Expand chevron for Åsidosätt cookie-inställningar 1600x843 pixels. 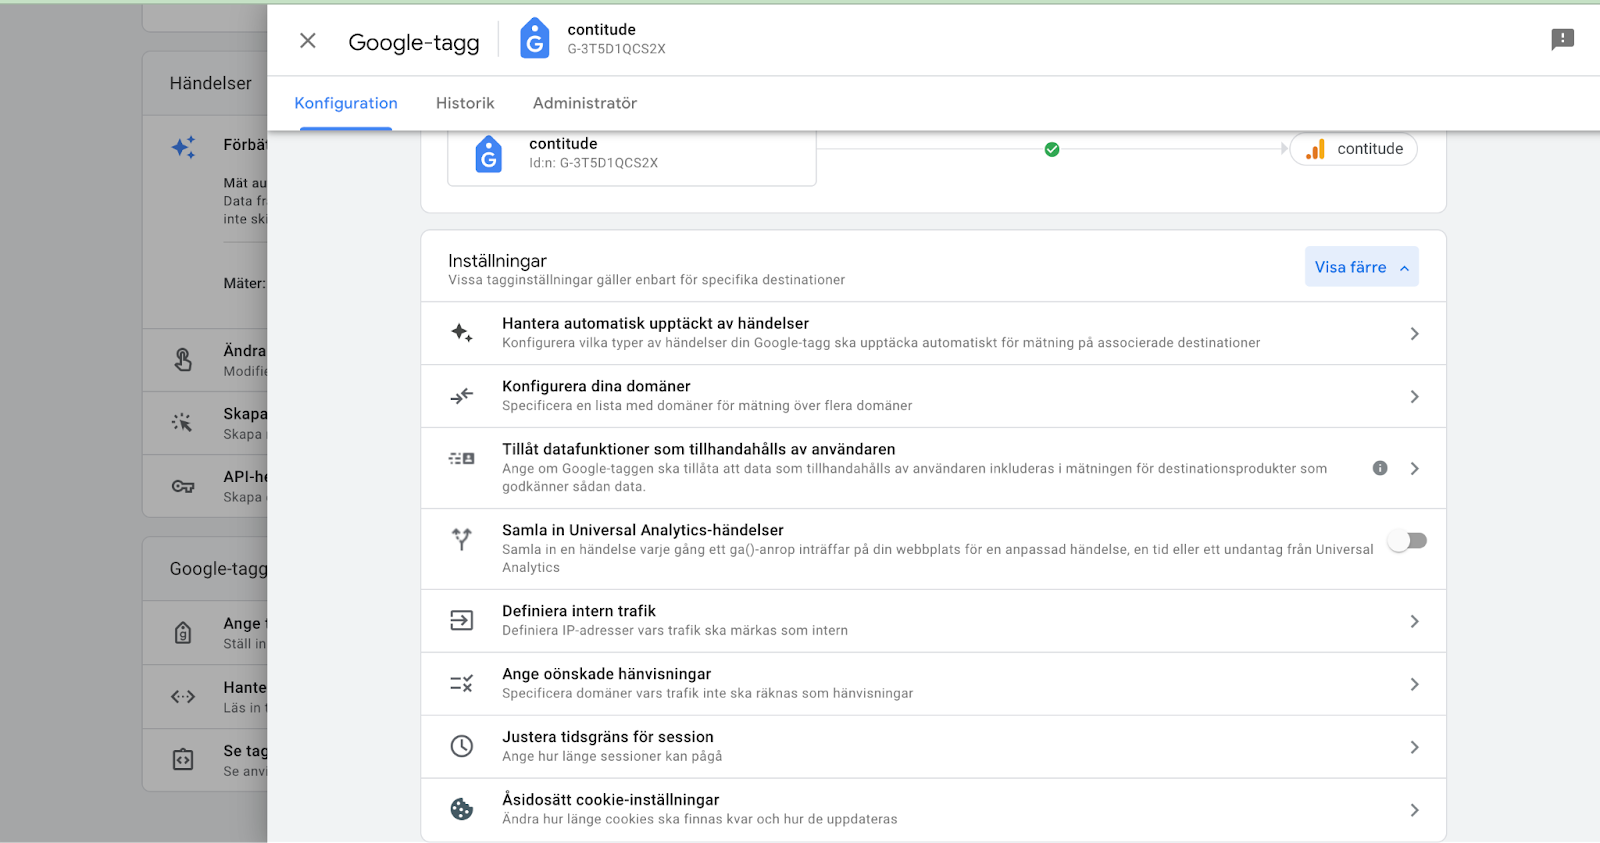pyautogui.click(x=1414, y=811)
